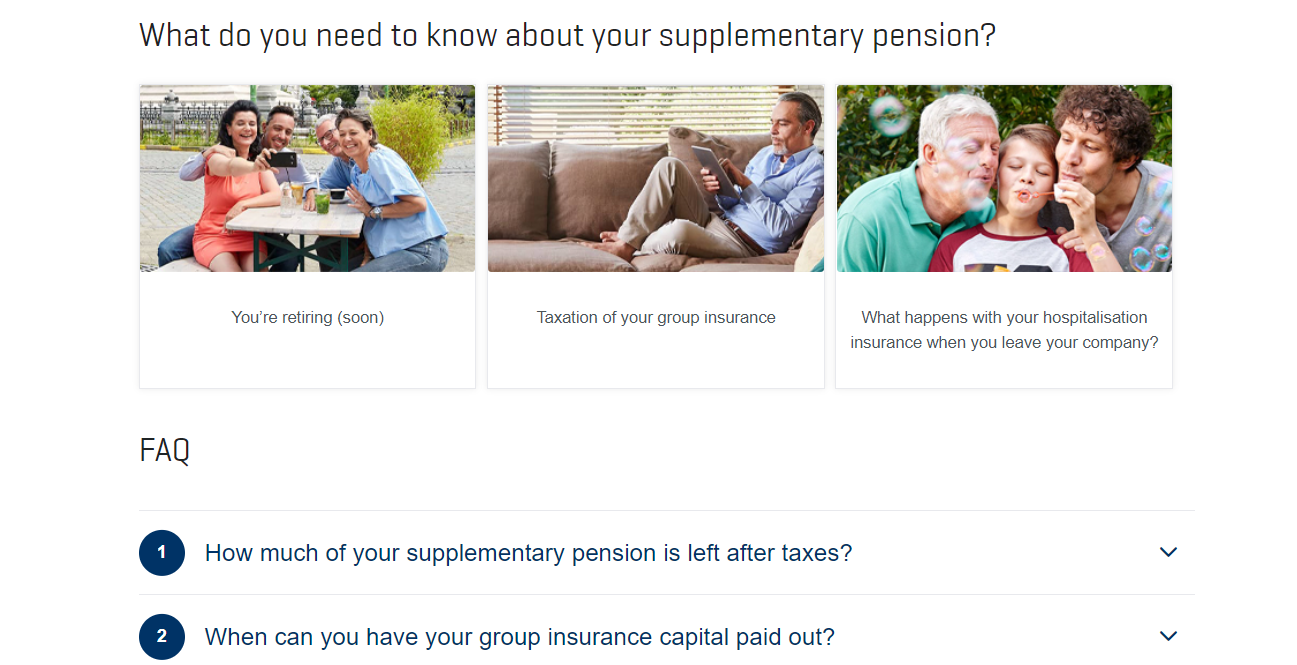
Task: Click the number 1 circle badge
Action: pos(162,552)
